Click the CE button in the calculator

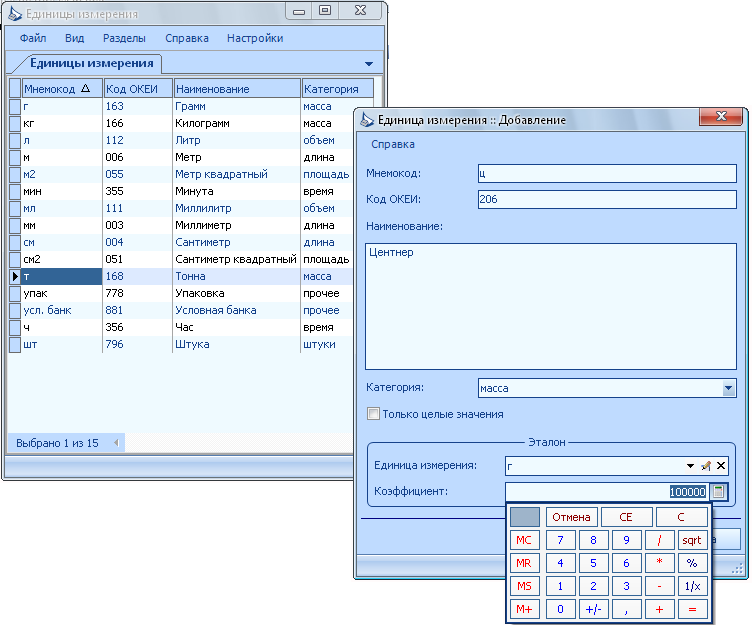click(x=626, y=517)
